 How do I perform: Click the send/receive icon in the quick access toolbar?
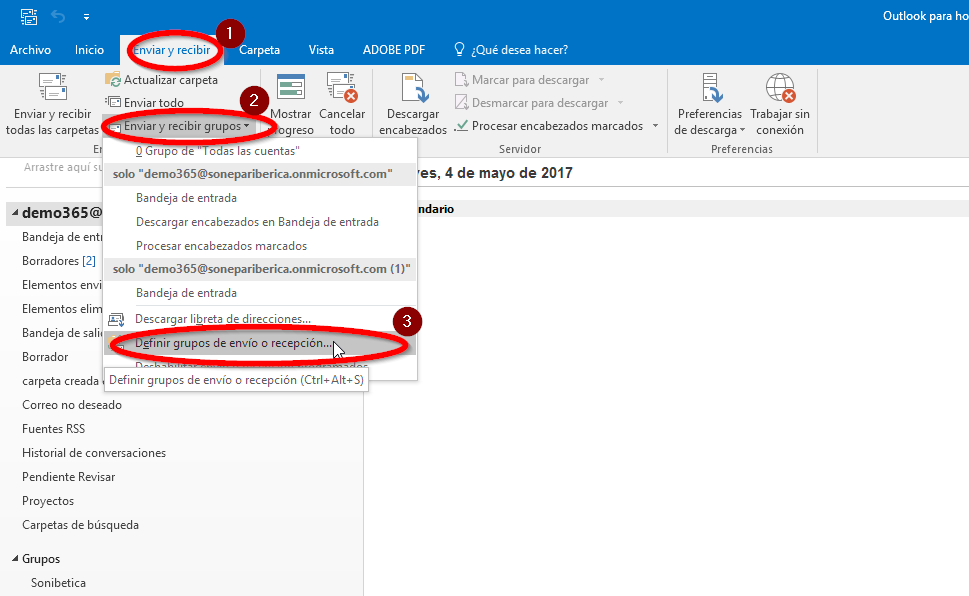pyautogui.click(x=28, y=17)
